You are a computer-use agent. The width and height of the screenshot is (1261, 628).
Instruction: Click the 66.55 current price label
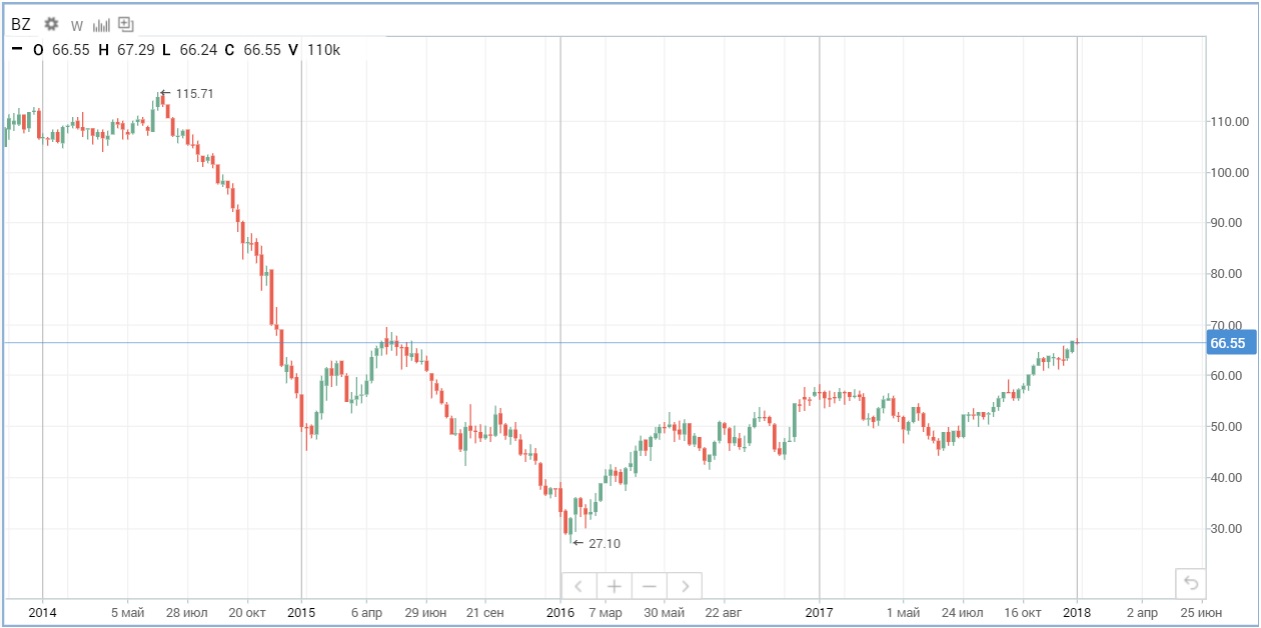click(x=1227, y=343)
